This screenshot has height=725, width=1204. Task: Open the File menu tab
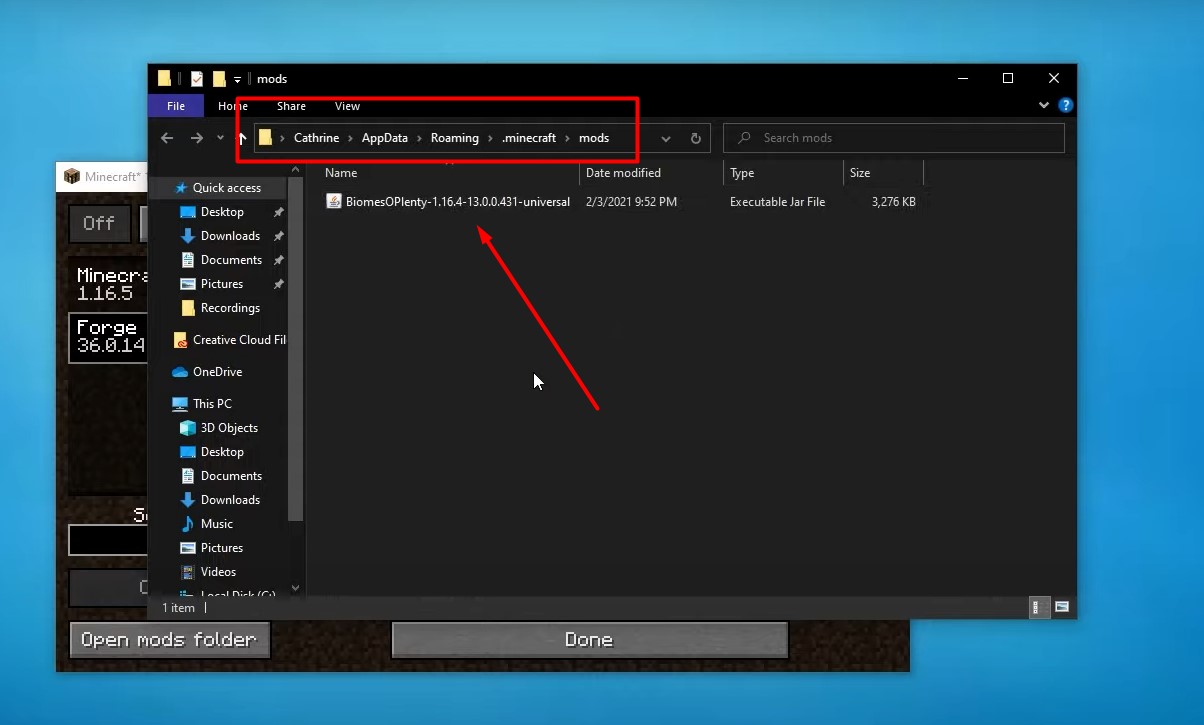pos(176,106)
